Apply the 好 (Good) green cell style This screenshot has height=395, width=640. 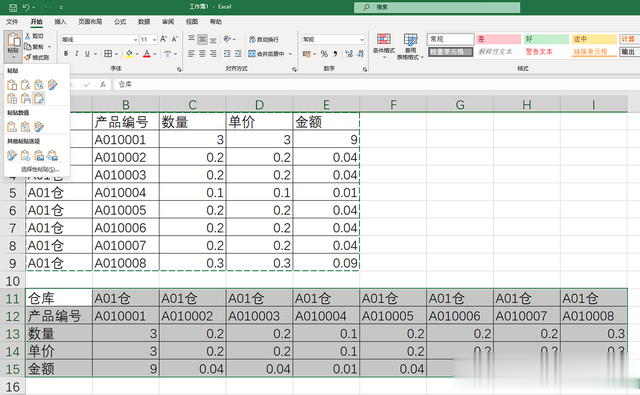pyautogui.click(x=546, y=39)
